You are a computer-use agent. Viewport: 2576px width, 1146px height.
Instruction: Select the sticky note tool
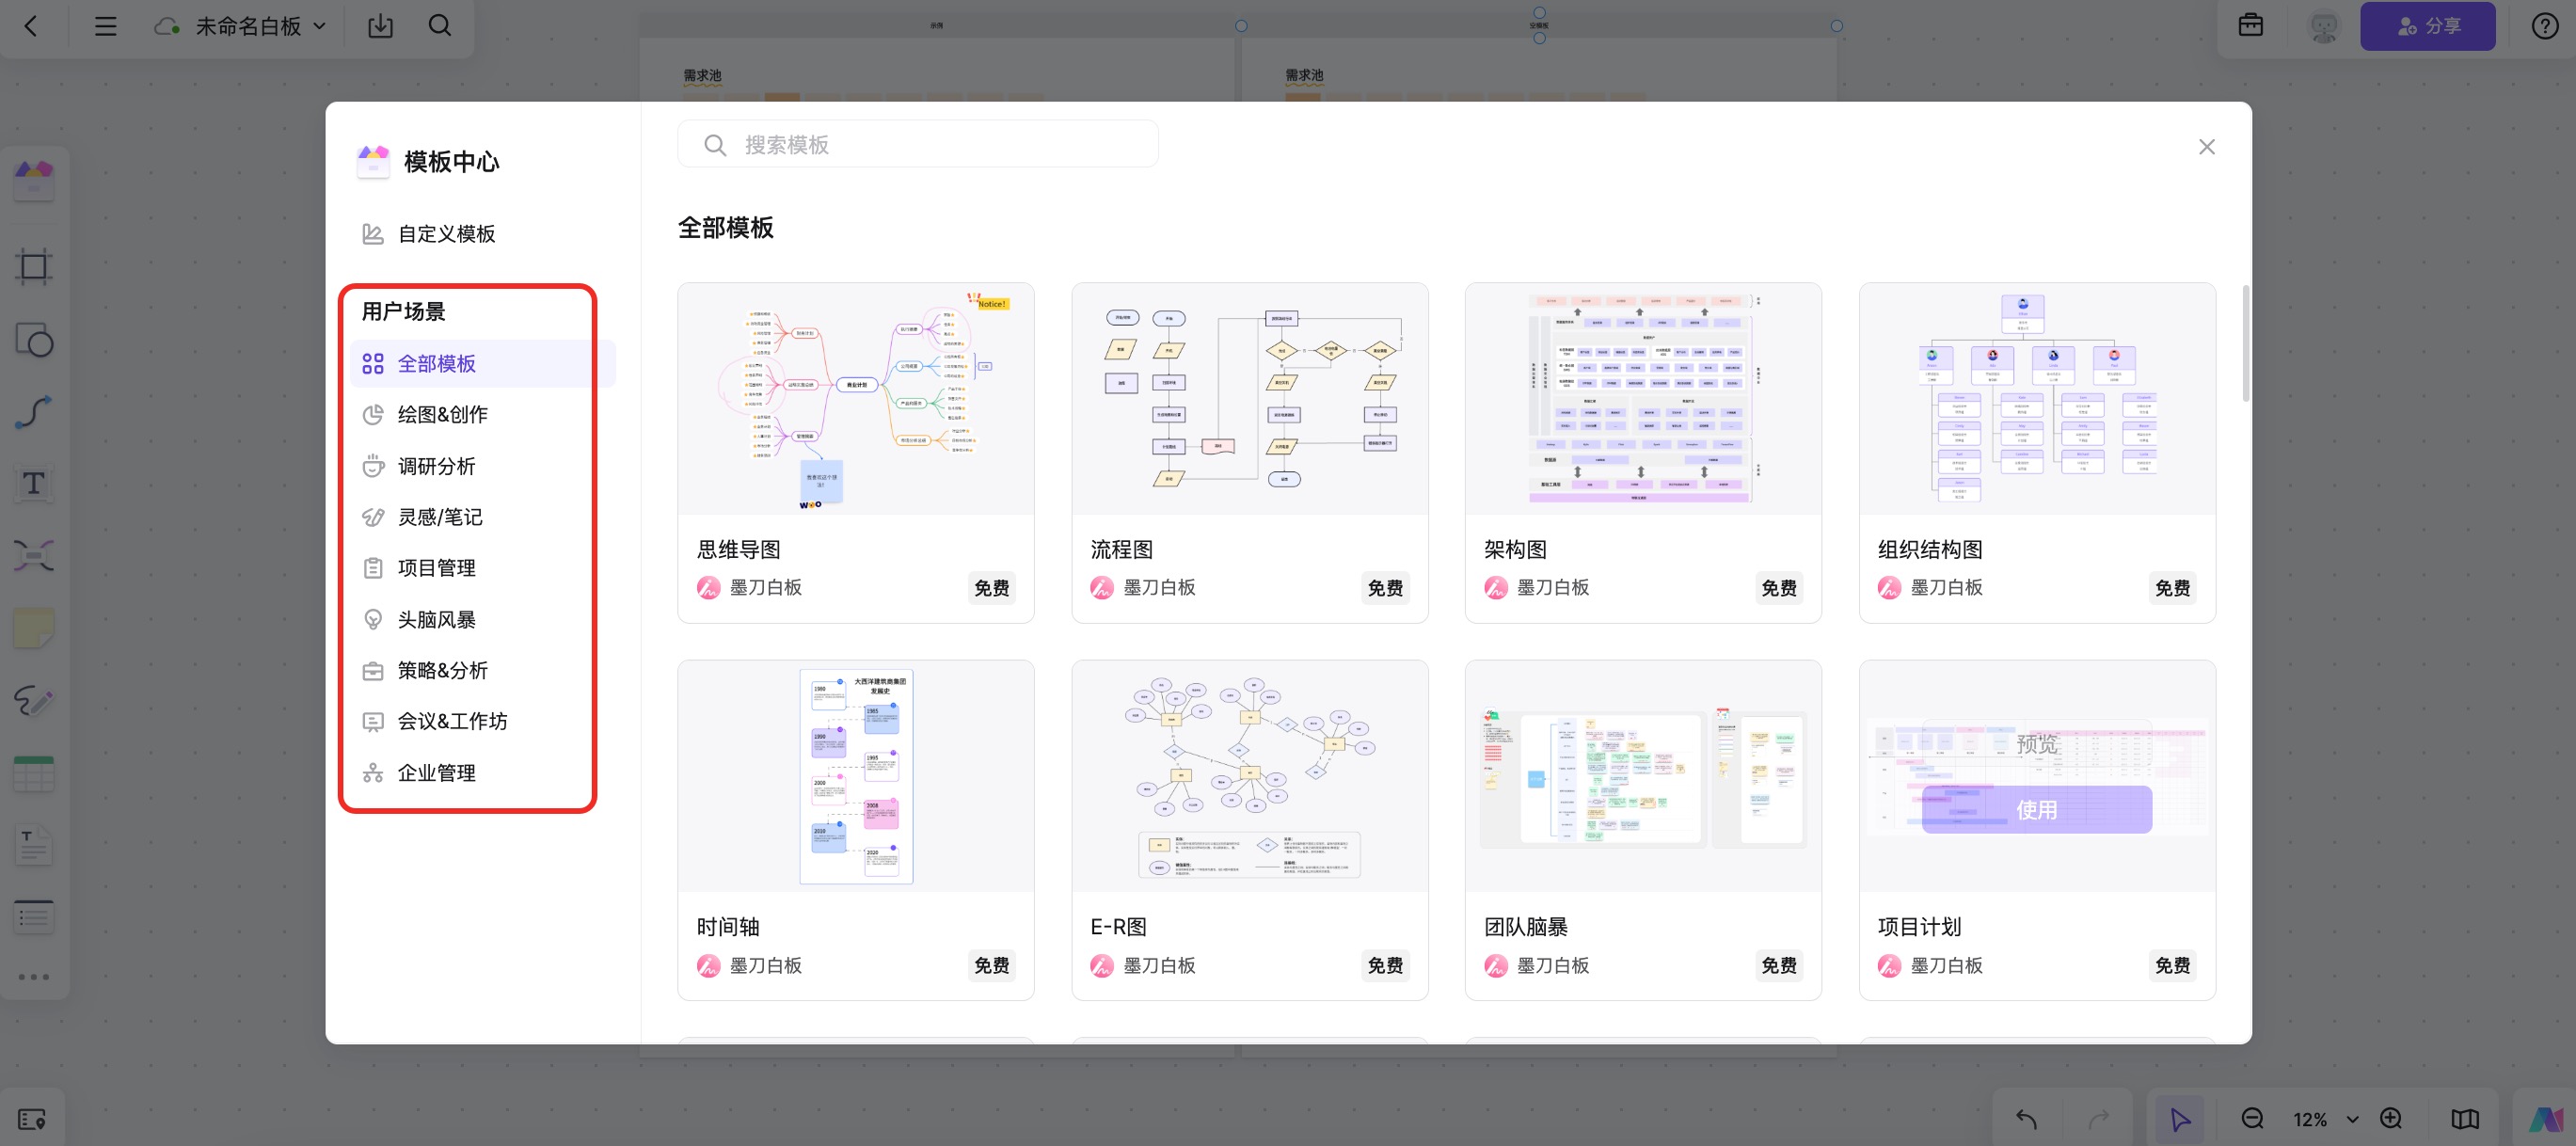coord(34,628)
